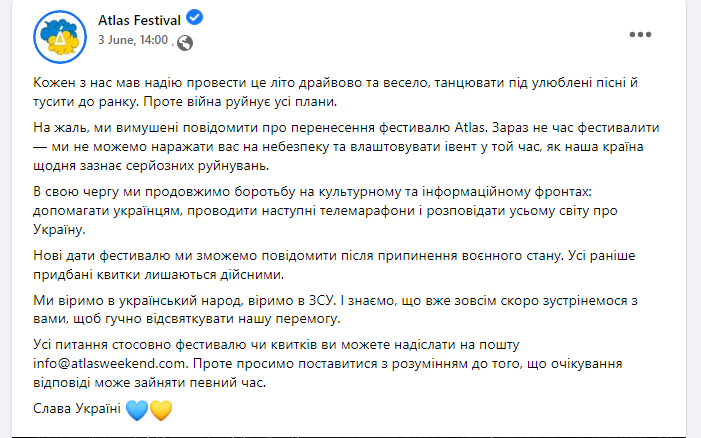Click the standalone word "Україну."
Screen dimensions: 701x438
(x=59, y=229)
